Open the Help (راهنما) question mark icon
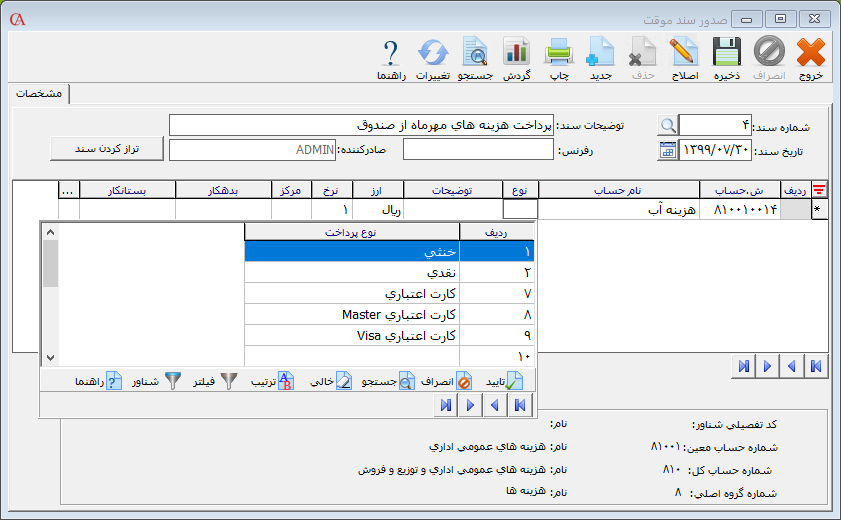Image resolution: width=841 pixels, height=520 pixels. [391, 52]
